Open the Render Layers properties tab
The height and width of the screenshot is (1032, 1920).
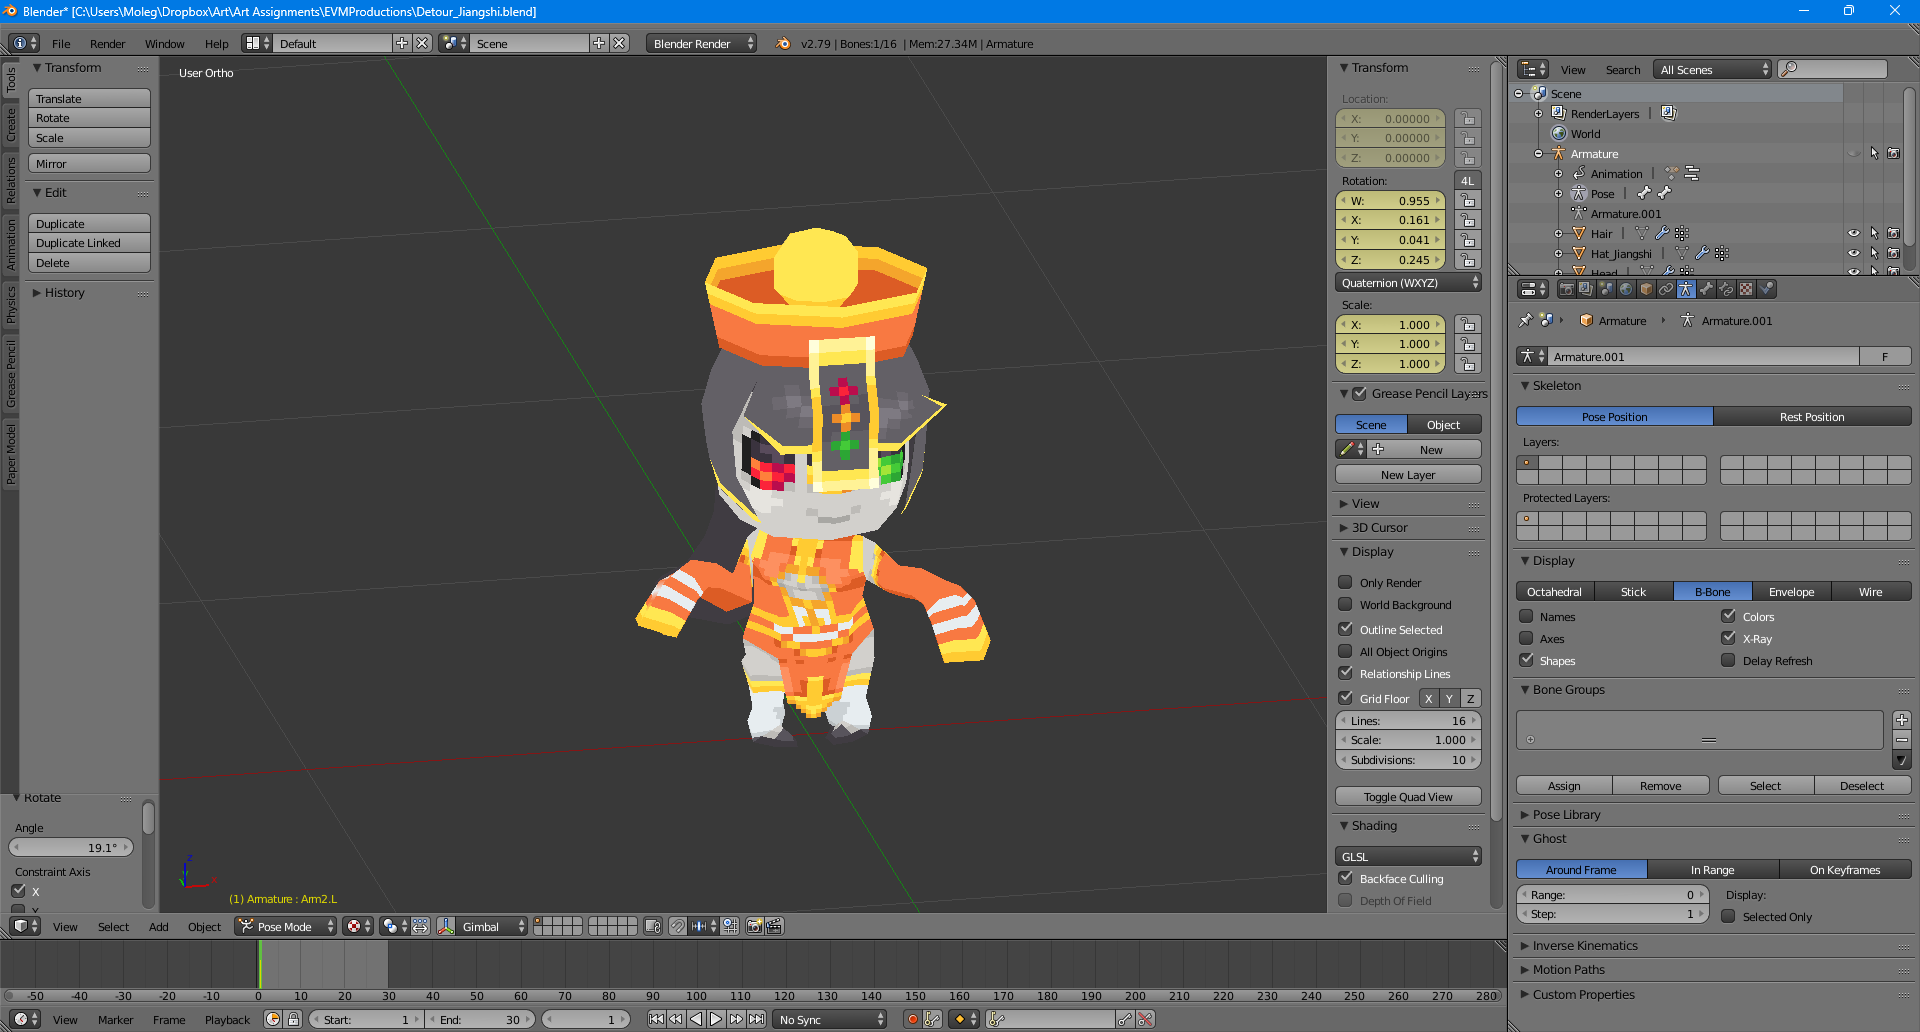[1586, 289]
